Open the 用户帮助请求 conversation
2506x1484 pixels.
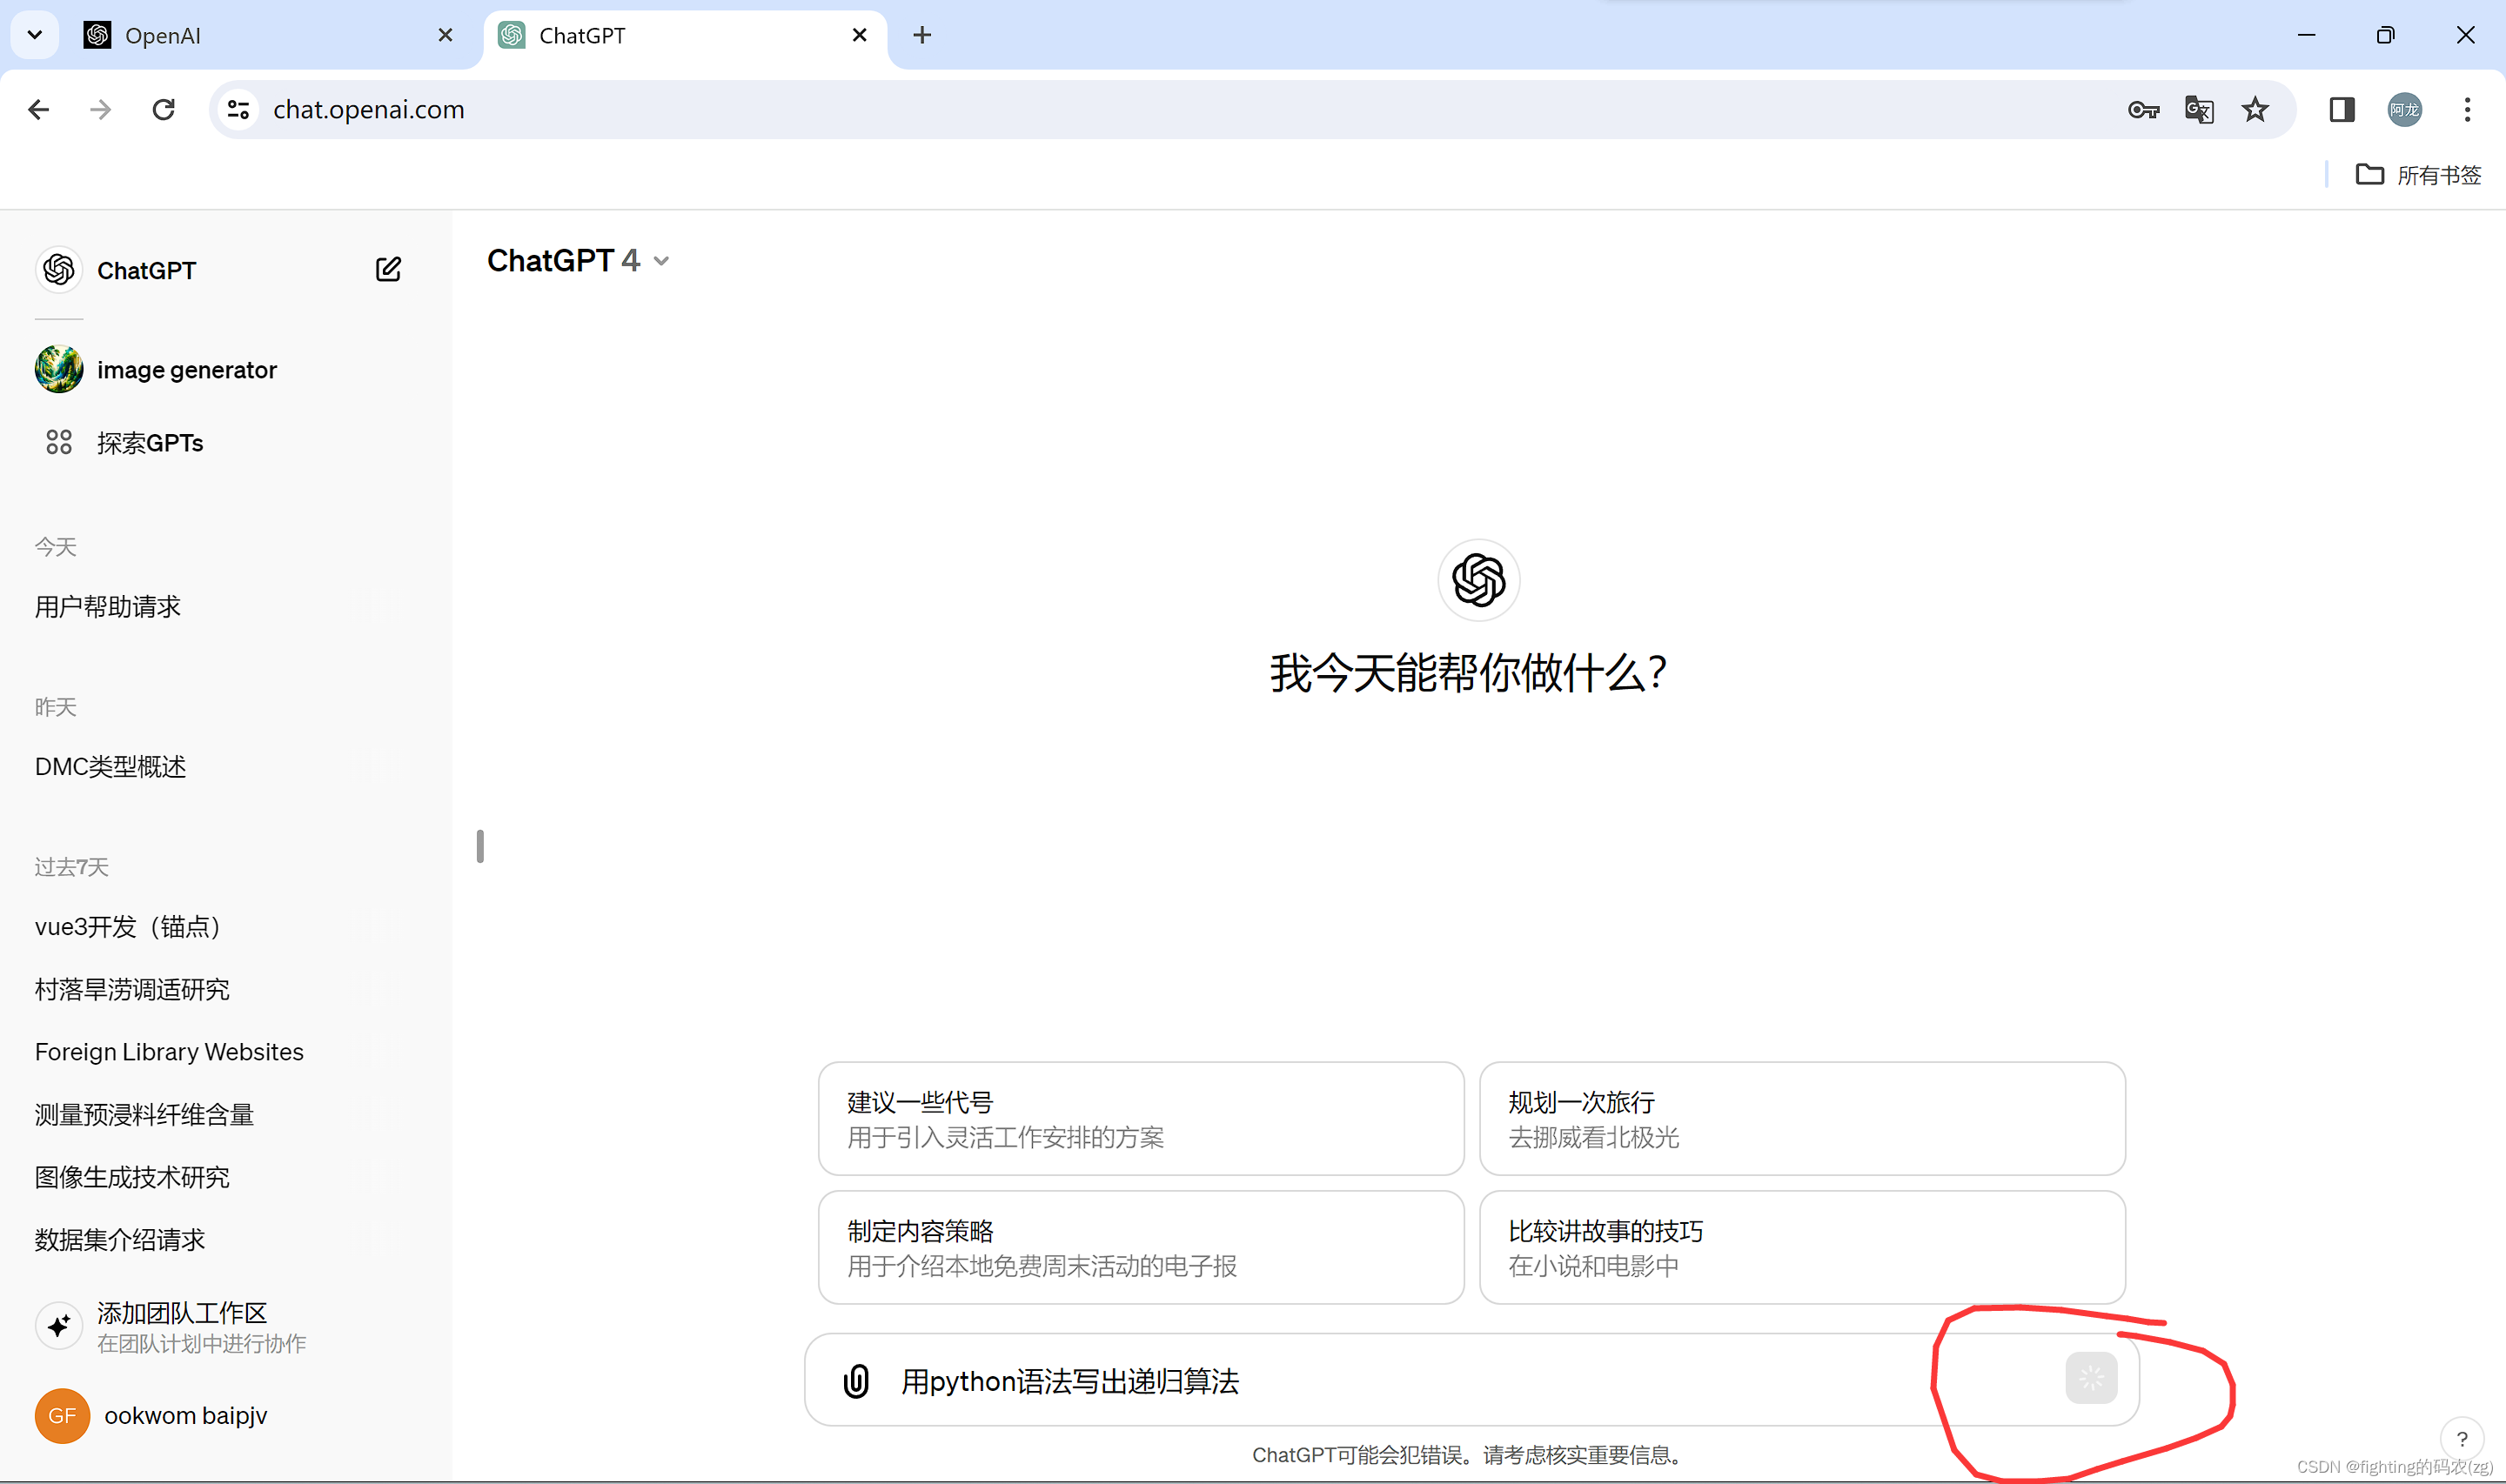pos(107,606)
